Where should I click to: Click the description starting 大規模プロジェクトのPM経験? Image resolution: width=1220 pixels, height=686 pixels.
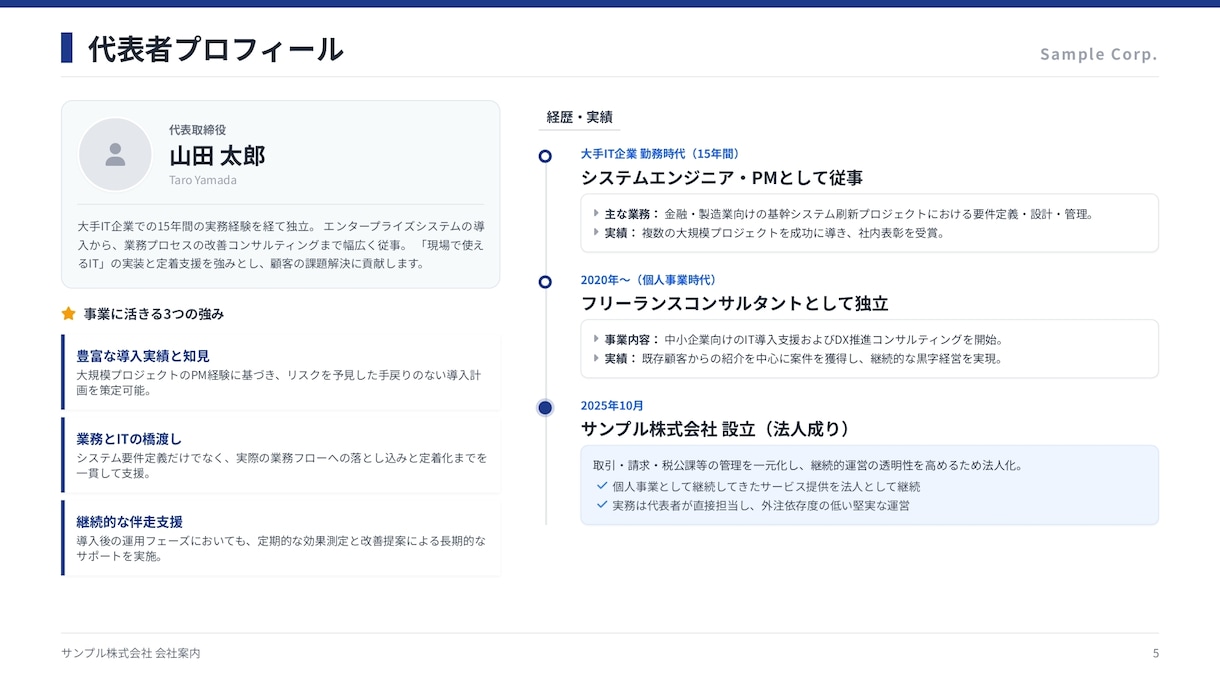point(281,383)
